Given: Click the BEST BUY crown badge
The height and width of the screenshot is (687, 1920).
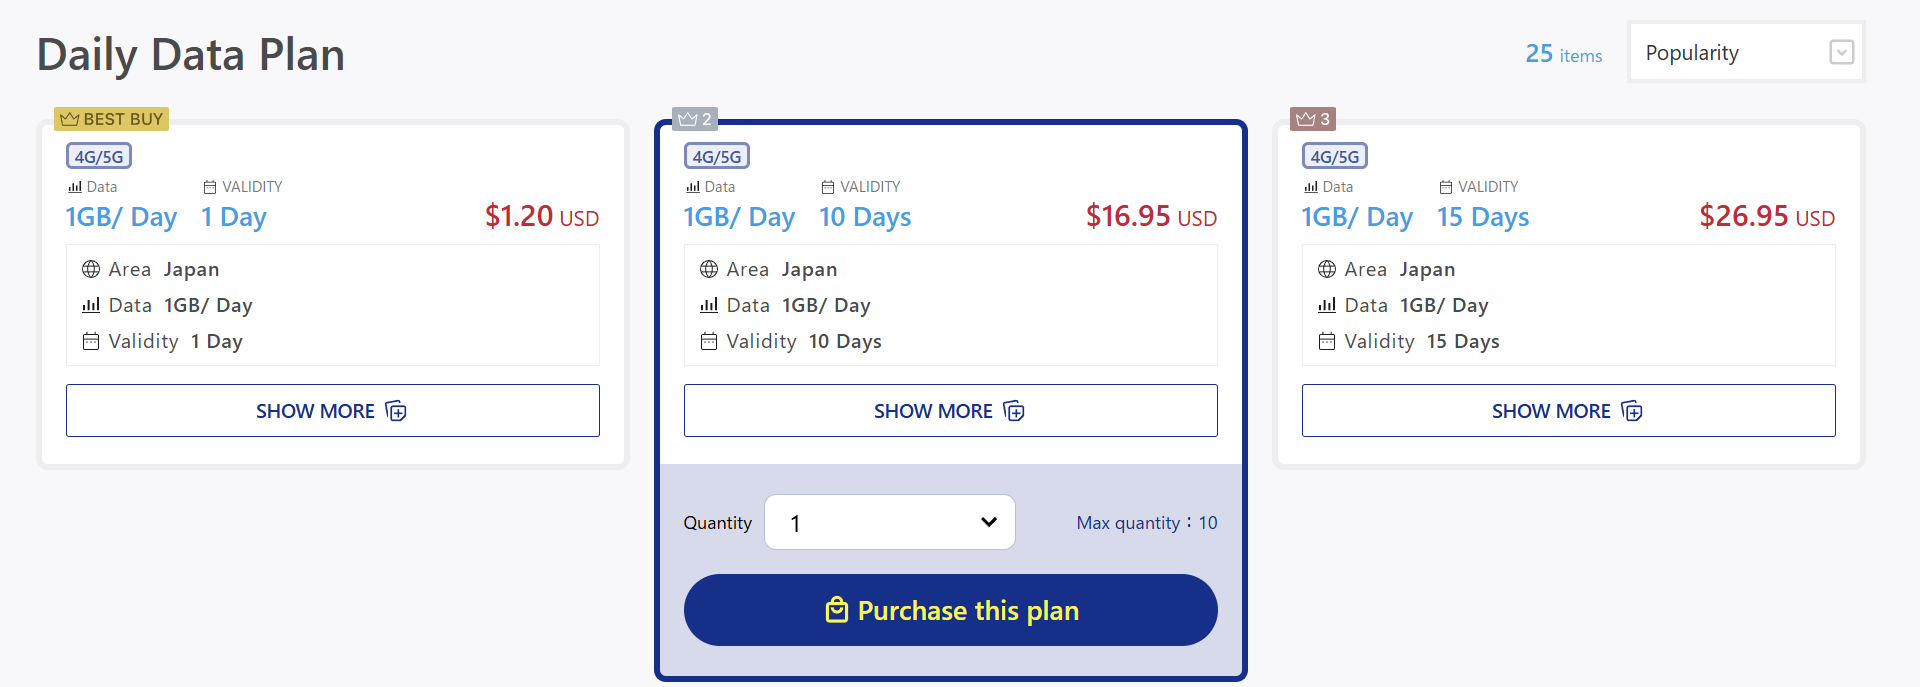Looking at the screenshot, I should point(111,119).
